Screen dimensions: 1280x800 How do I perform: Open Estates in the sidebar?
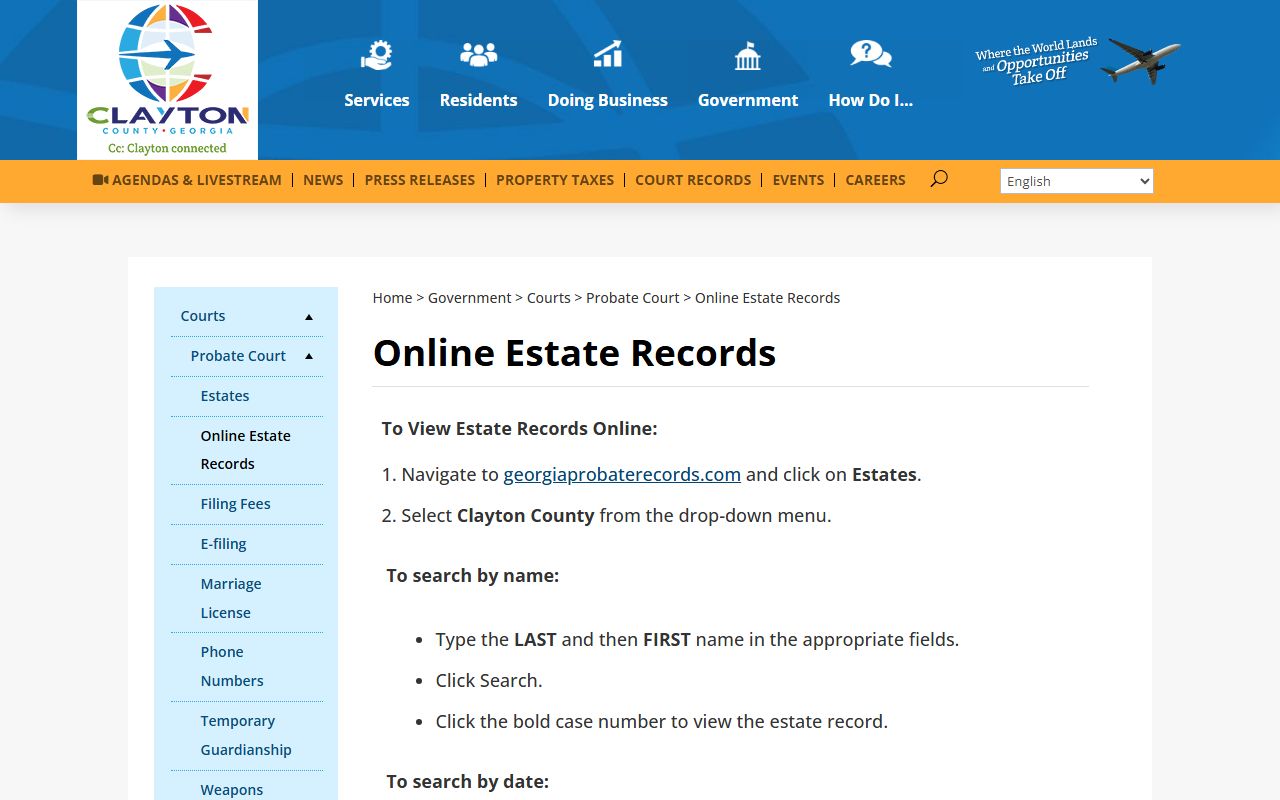(x=225, y=396)
